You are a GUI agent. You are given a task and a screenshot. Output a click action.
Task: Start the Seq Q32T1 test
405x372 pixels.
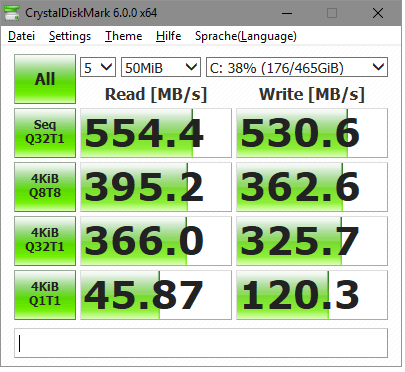tap(45, 133)
